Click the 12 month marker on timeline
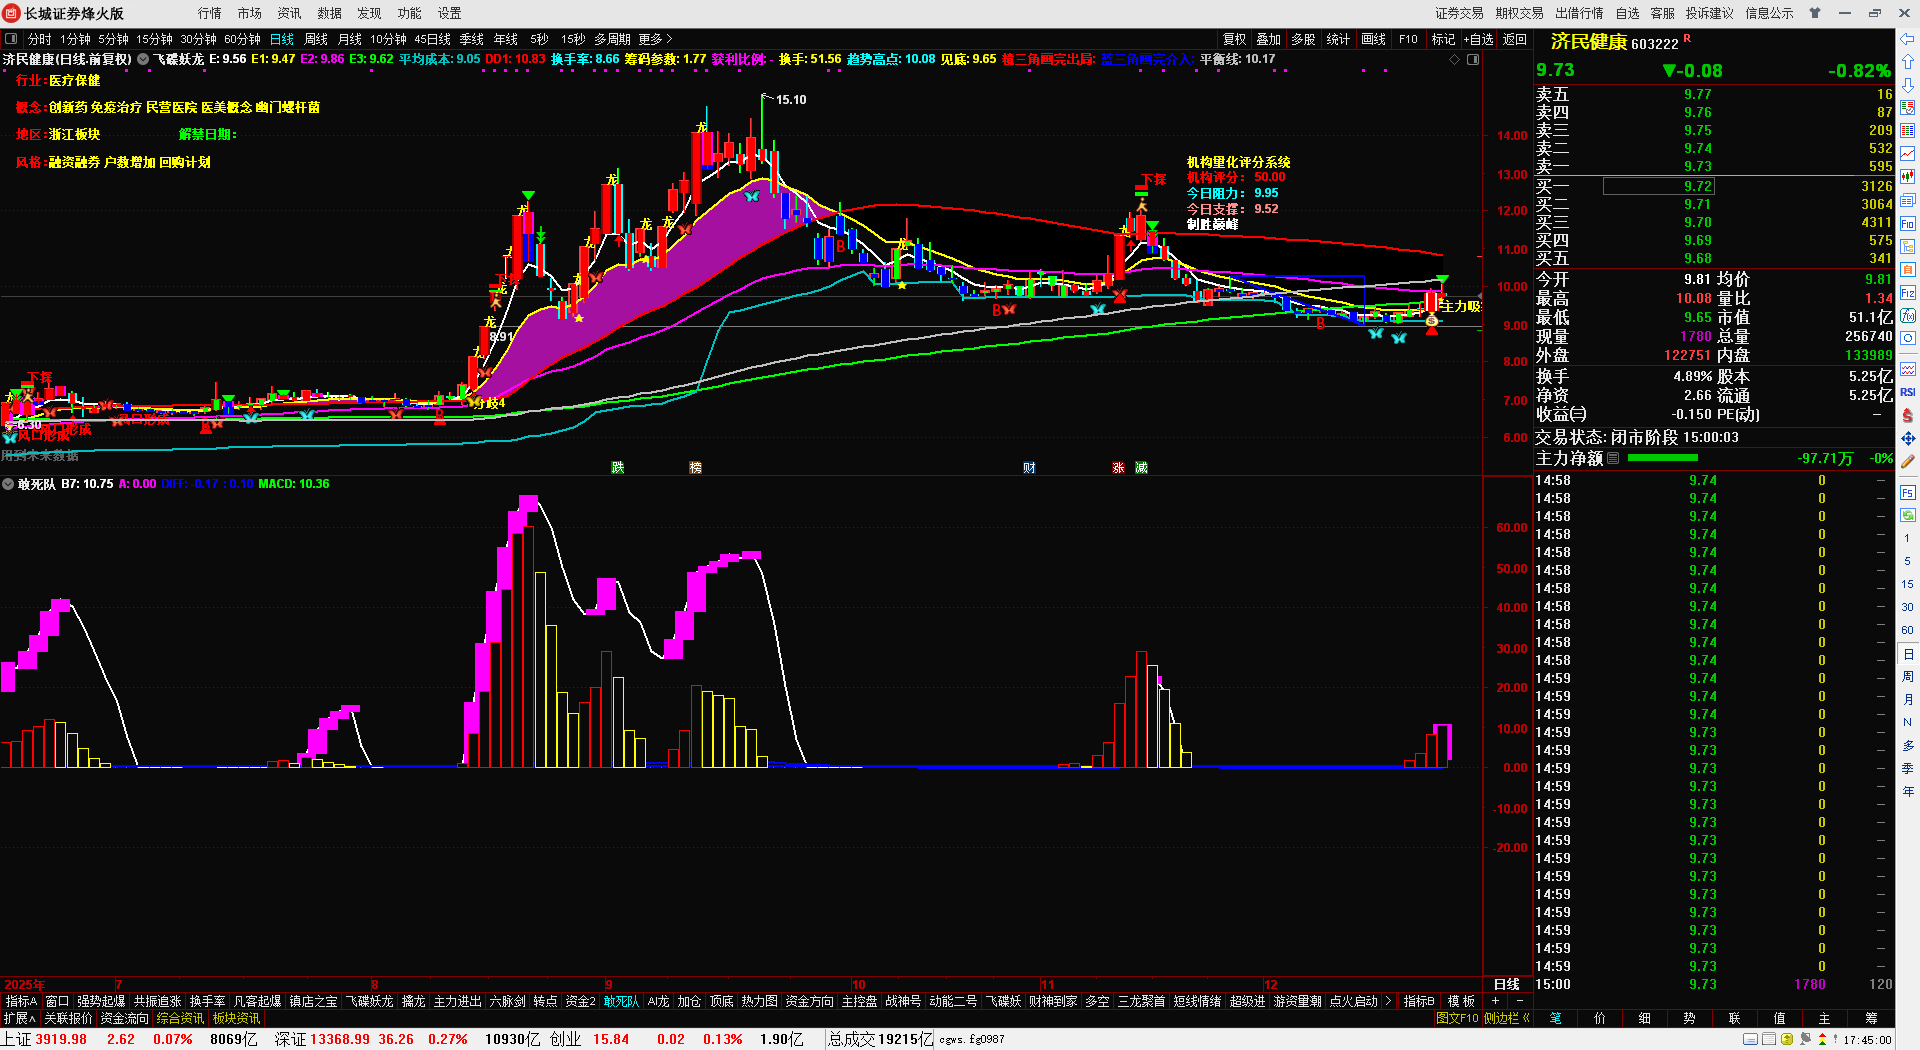Screen dimensions: 1920x1050 [x=1271, y=985]
